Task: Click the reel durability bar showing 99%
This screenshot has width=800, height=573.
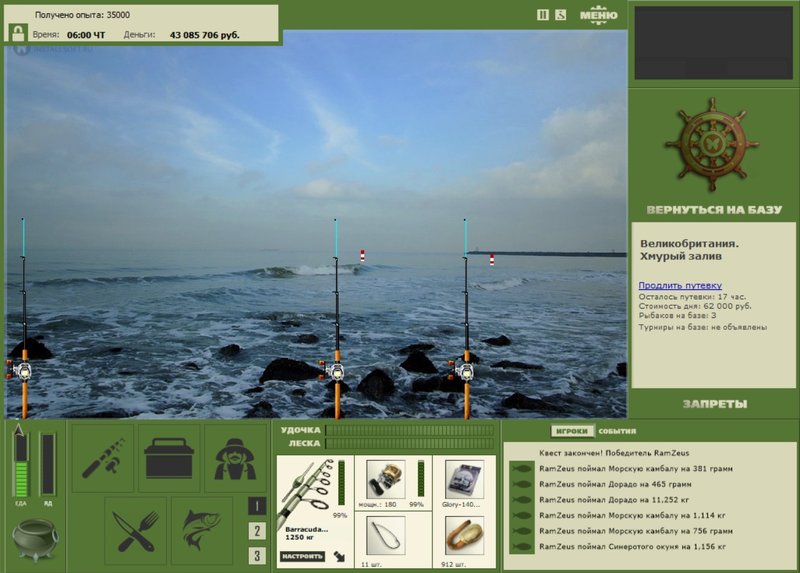Action: tap(421, 478)
